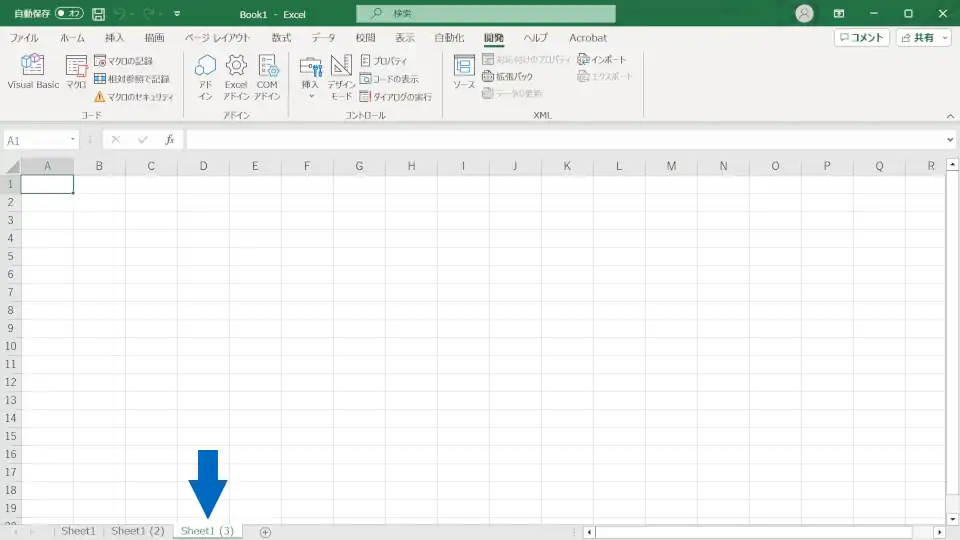Click the プロパティ (Properties) control icon
Image resolution: width=960 pixels, height=540 pixels.
384,61
